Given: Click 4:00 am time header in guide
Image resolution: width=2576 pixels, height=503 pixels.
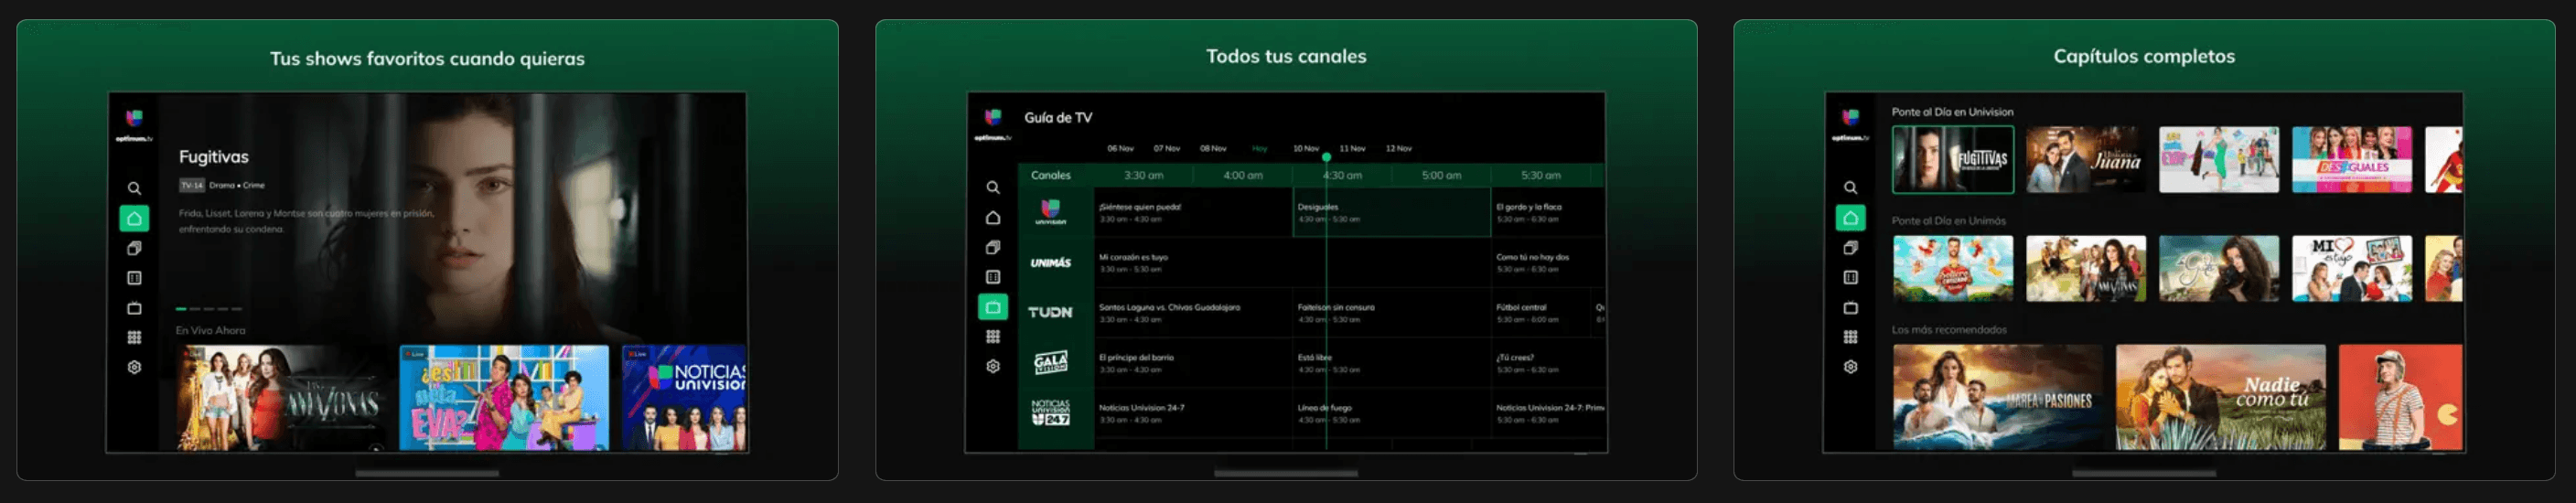Looking at the screenshot, I should [x=1243, y=175].
